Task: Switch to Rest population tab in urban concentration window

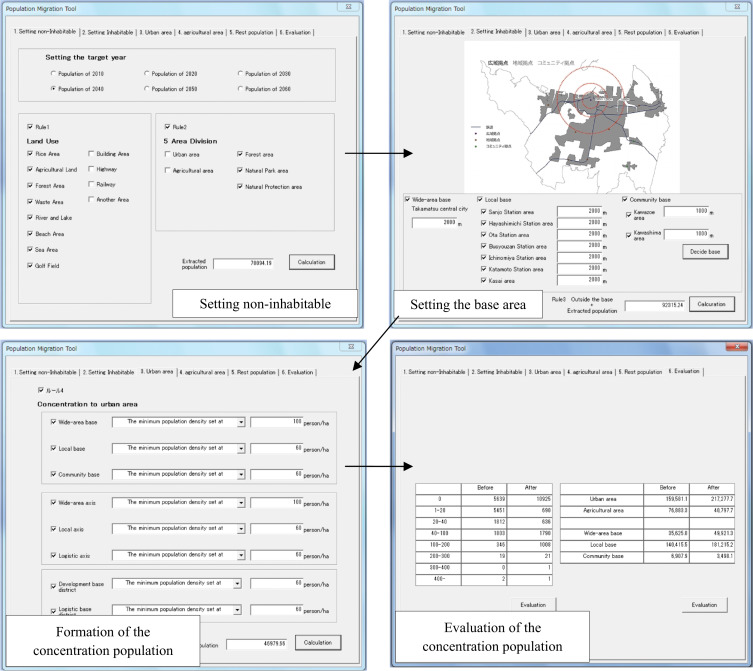Action: pos(254,372)
